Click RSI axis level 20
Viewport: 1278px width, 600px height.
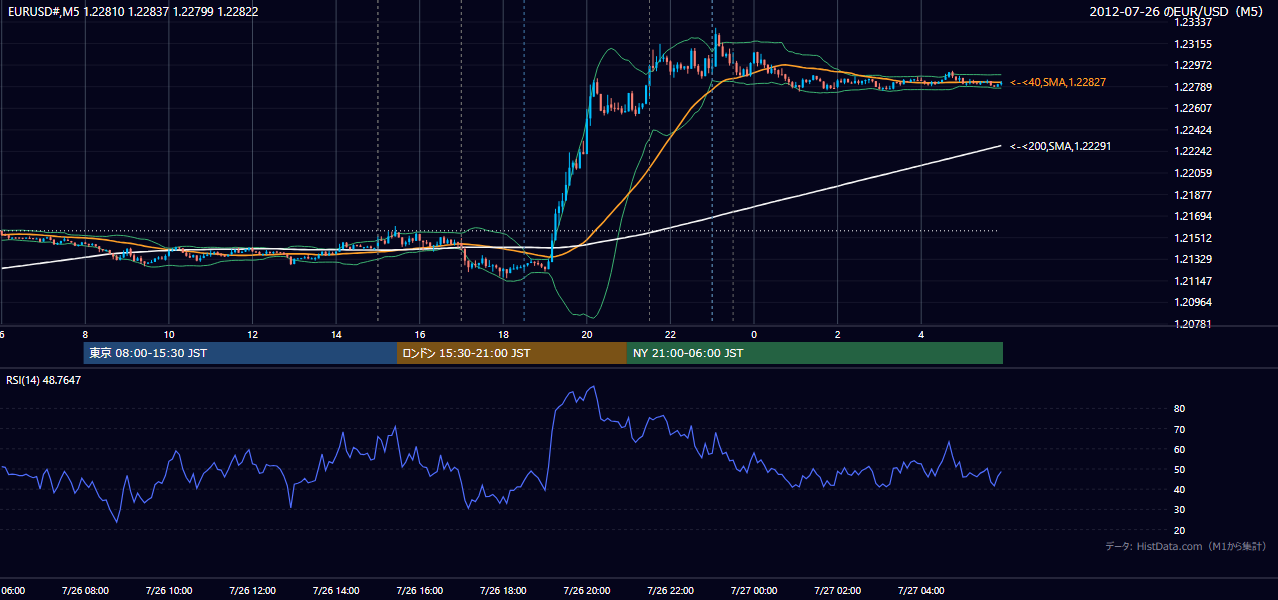pos(1180,530)
